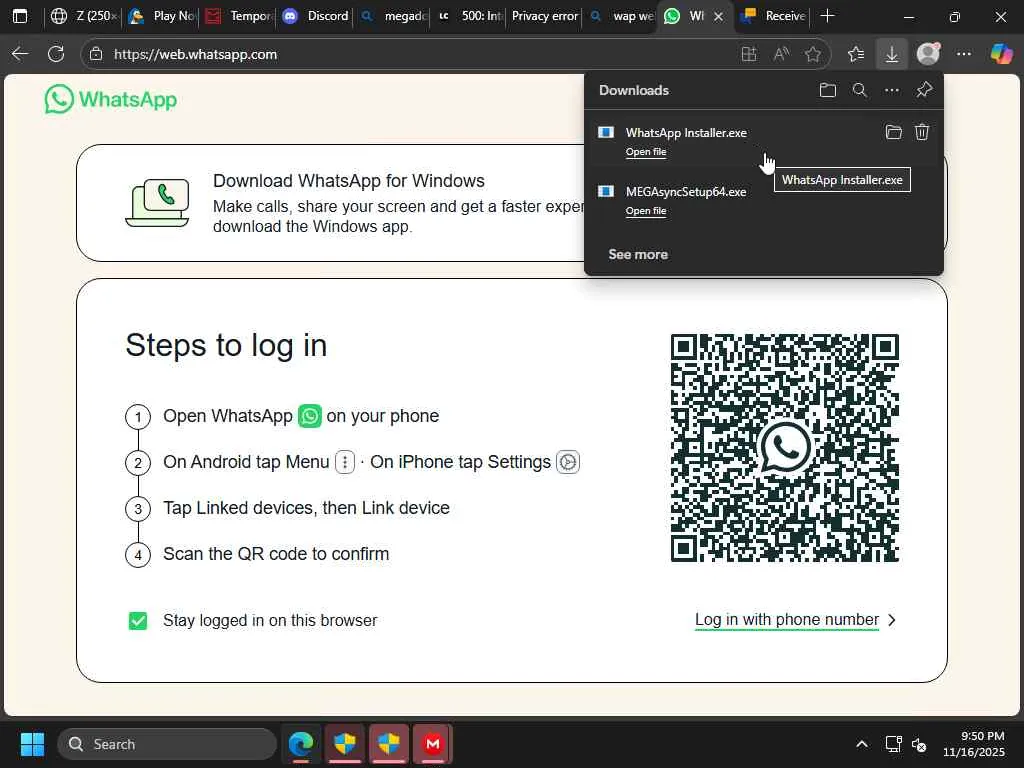Image resolution: width=1024 pixels, height=768 pixels.
Task: Switch to the Tempor mail tab
Action: (240, 16)
